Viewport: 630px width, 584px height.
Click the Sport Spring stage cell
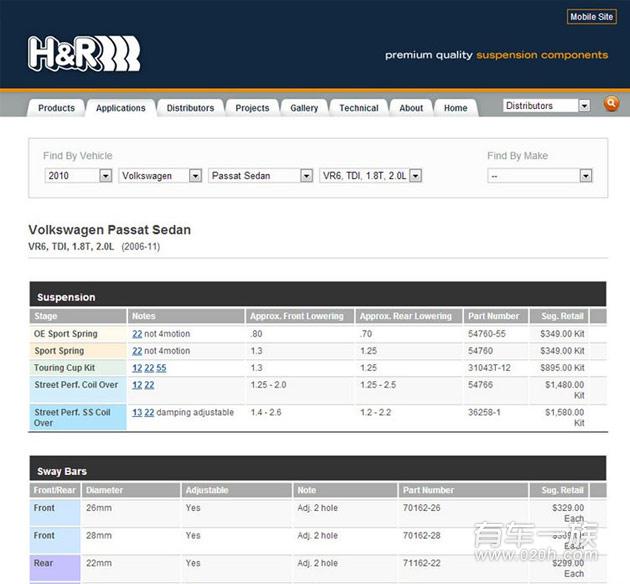78,351
